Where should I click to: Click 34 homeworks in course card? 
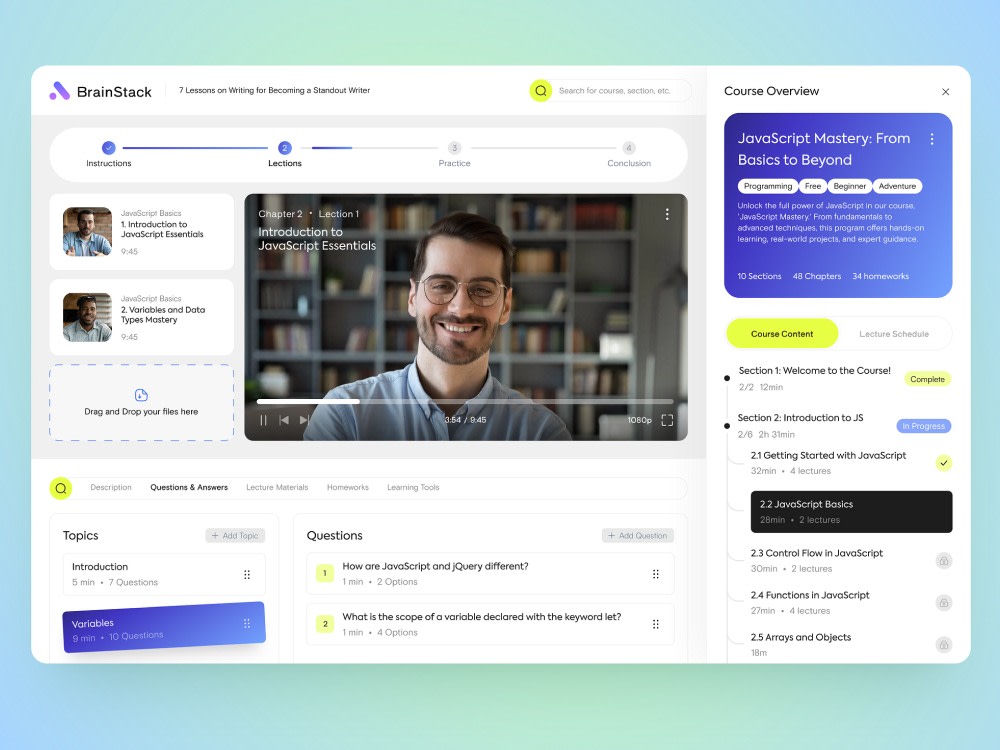pos(880,276)
